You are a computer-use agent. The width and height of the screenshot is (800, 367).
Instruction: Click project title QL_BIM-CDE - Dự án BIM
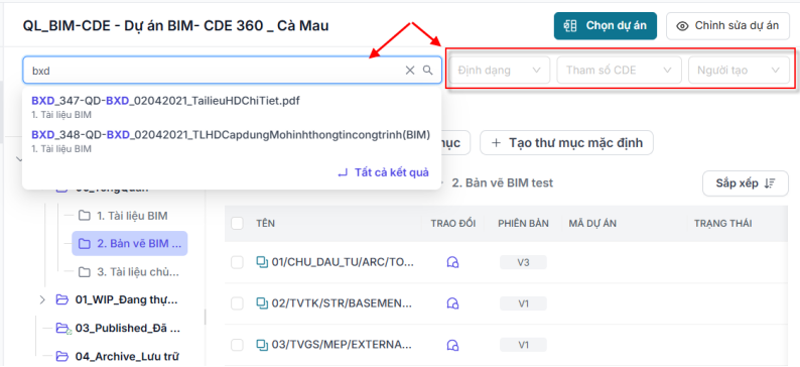[x=176, y=26]
